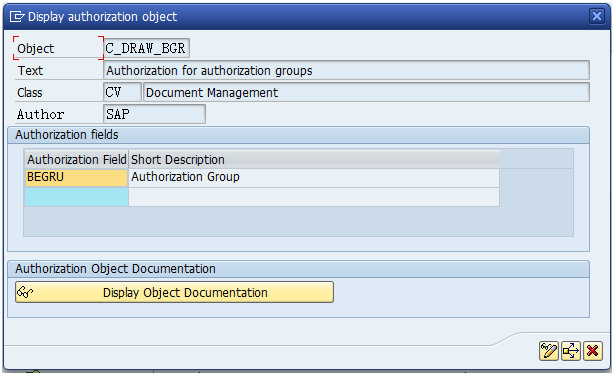Click the change/edit pencil icon
Viewport: 614px width, 378px height.
coord(549,351)
